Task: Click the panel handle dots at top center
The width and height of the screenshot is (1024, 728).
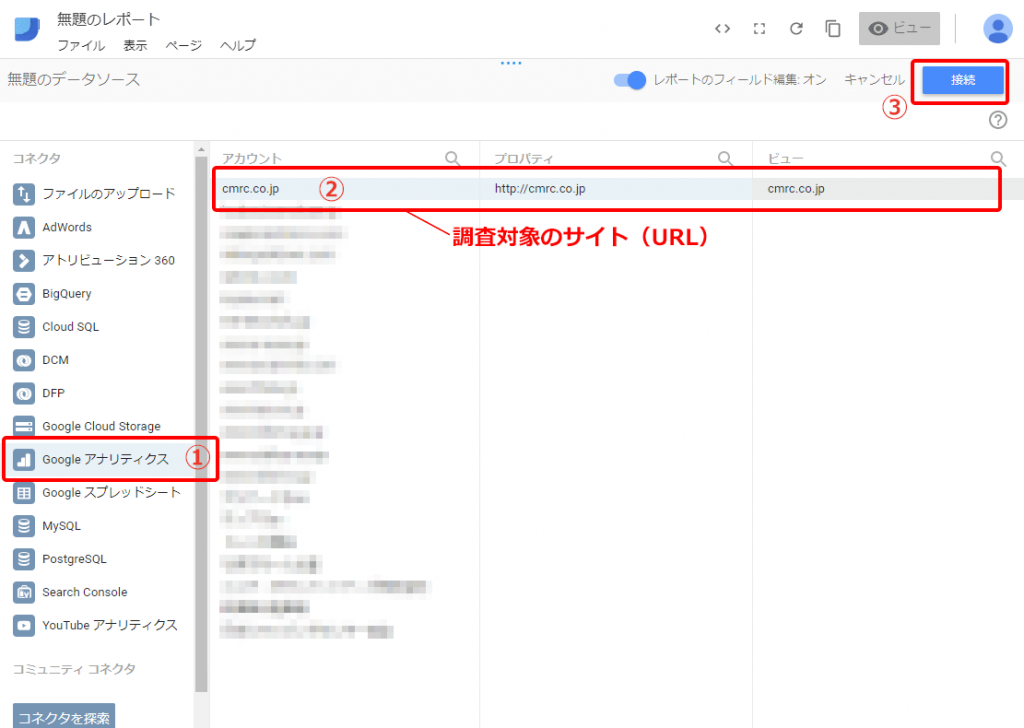Action: [511, 63]
